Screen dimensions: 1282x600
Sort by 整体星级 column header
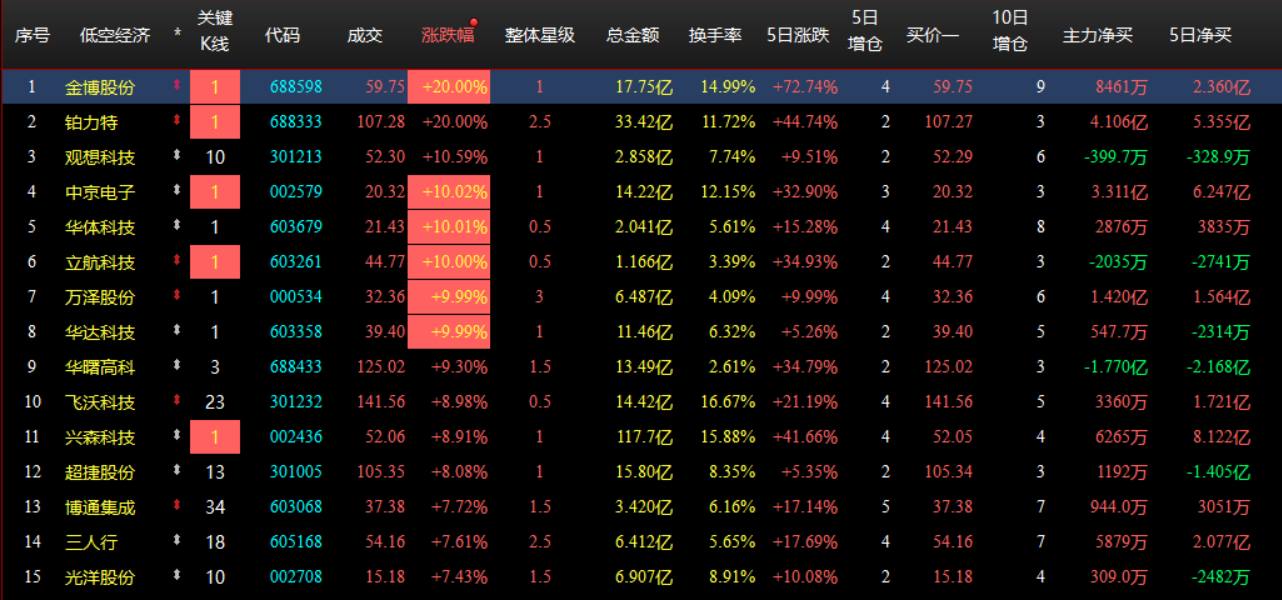[x=540, y=35]
